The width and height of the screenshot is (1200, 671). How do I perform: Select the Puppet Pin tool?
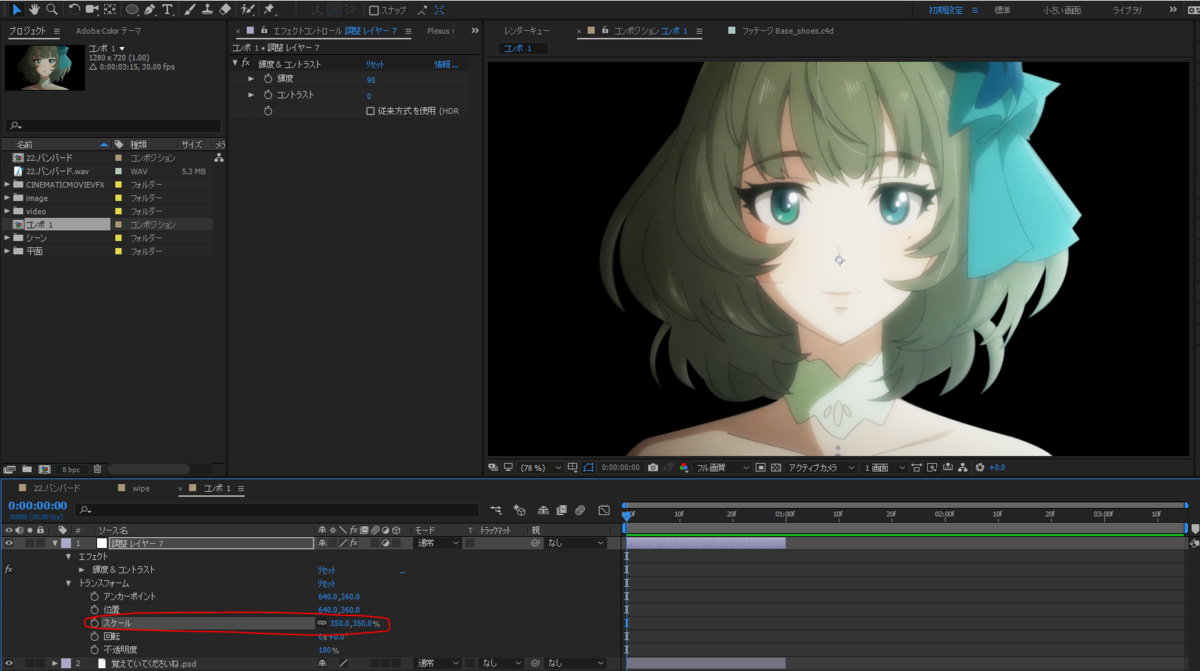pyautogui.click(x=269, y=10)
